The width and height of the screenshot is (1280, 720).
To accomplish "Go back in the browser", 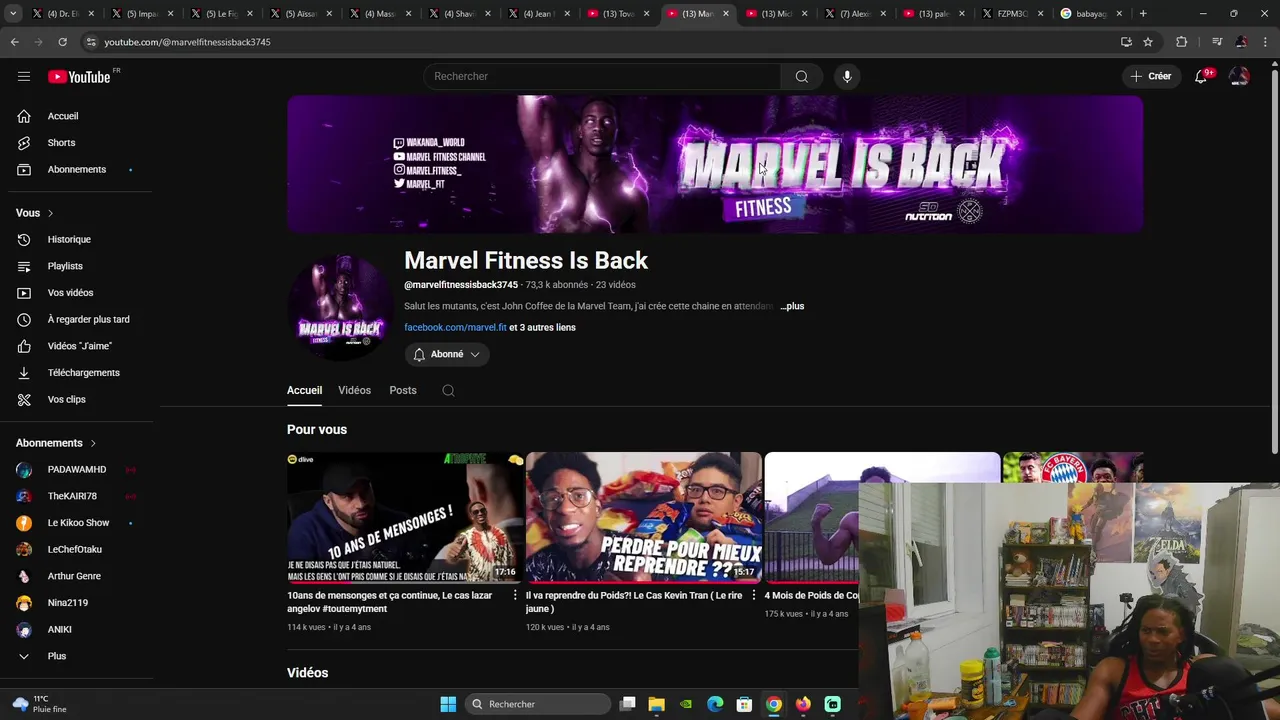I will tap(14, 42).
